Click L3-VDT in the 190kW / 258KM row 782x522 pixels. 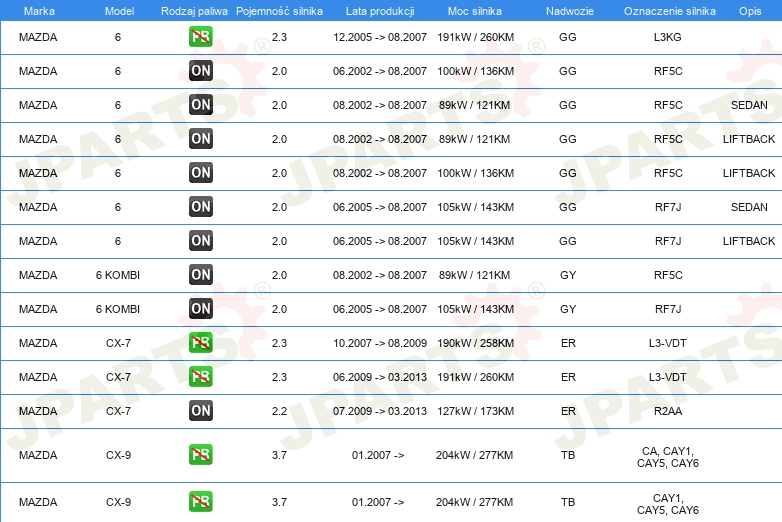(668, 343)
